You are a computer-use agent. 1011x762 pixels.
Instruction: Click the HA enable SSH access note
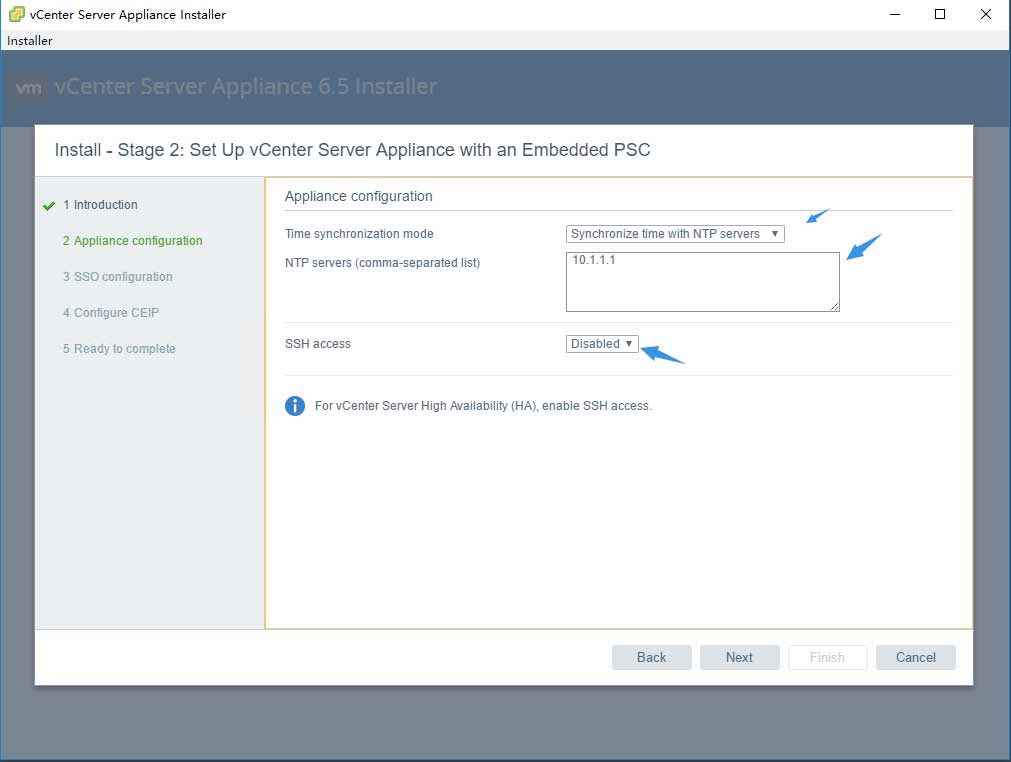(x=483, y=405)
